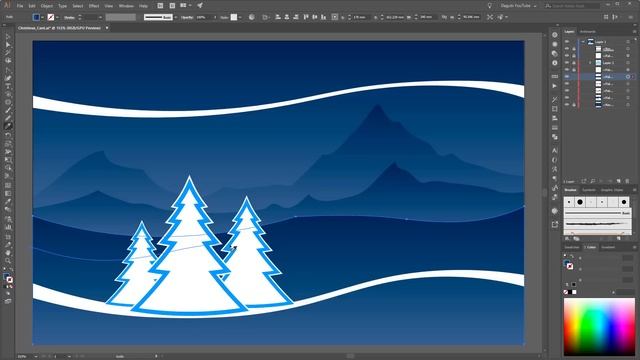
Task: Click the Fill color box in the toolbar
Action: pos(6,277)
